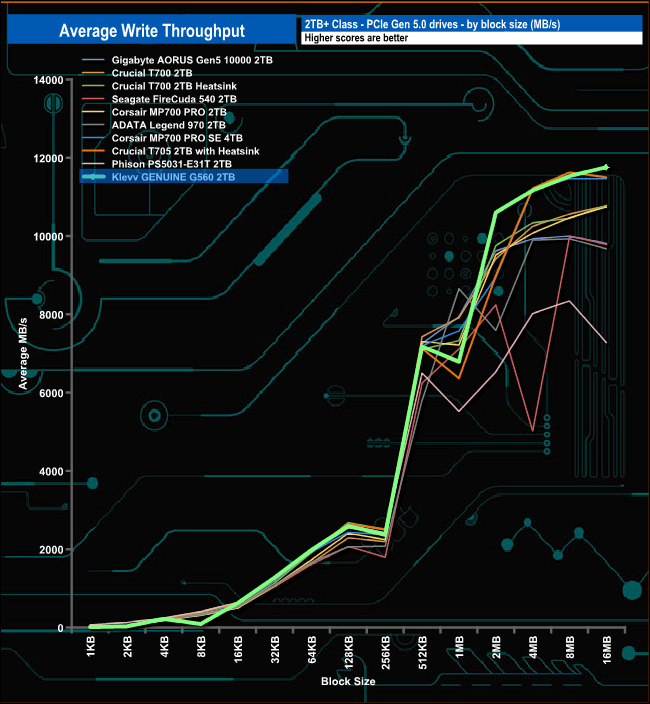This screenshot has width=650, height=704.
Task: Click the red Seagate FireCuda legend line sample
Action: 93,99
